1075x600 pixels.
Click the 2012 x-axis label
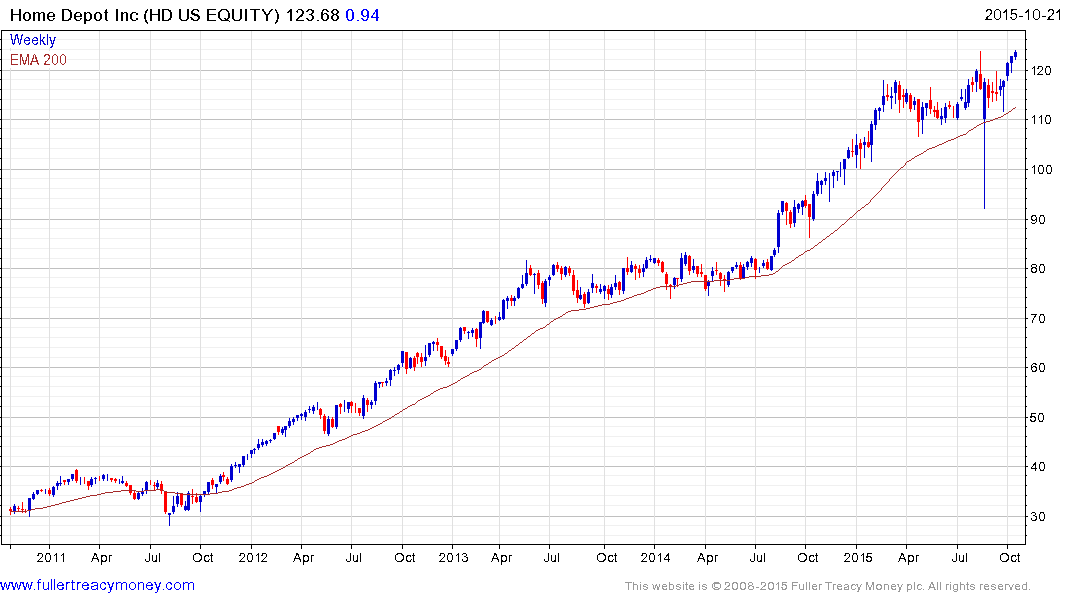click(253, 557)
